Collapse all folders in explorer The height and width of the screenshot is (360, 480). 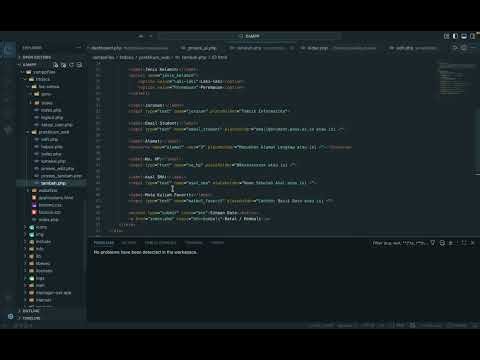(79, 65)
